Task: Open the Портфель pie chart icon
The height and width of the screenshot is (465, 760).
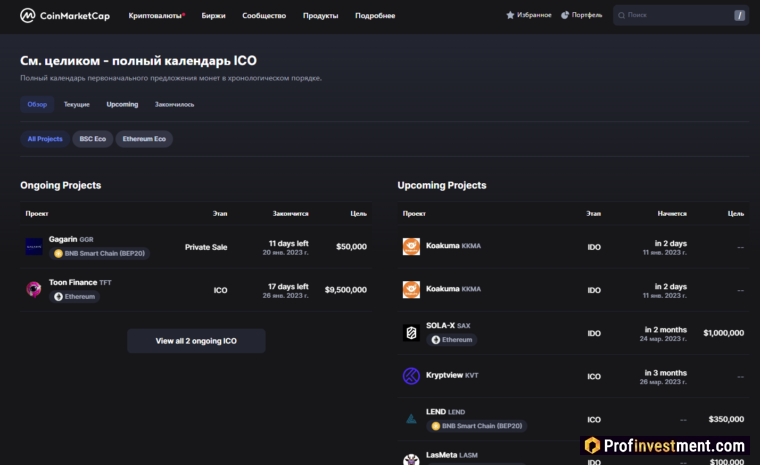Action: (565, 15)
